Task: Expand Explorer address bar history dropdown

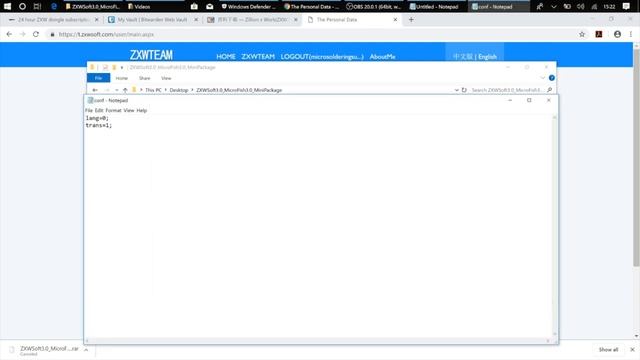Action: [x=456, y=90]
